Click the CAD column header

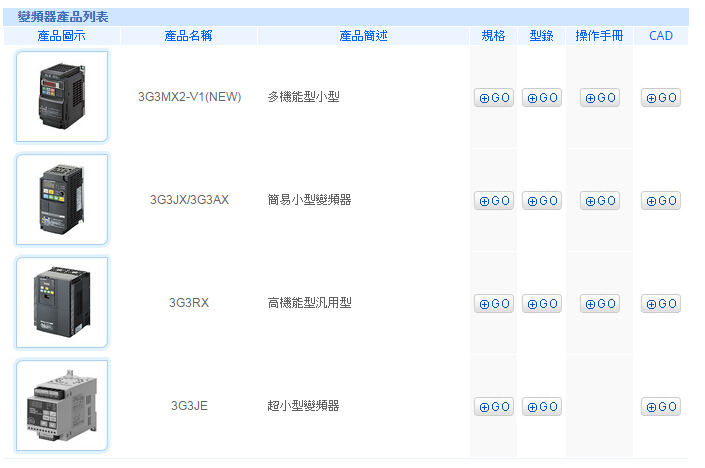click(x=661, y=36)
